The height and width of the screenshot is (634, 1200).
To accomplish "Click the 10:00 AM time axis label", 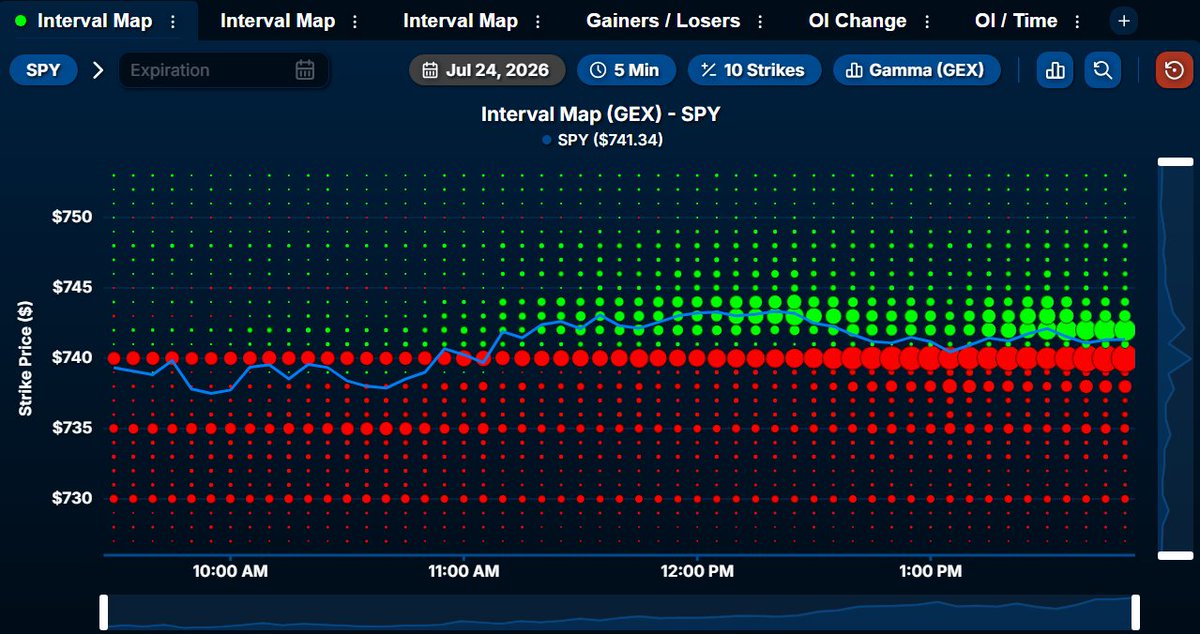I will coord(230,572).
